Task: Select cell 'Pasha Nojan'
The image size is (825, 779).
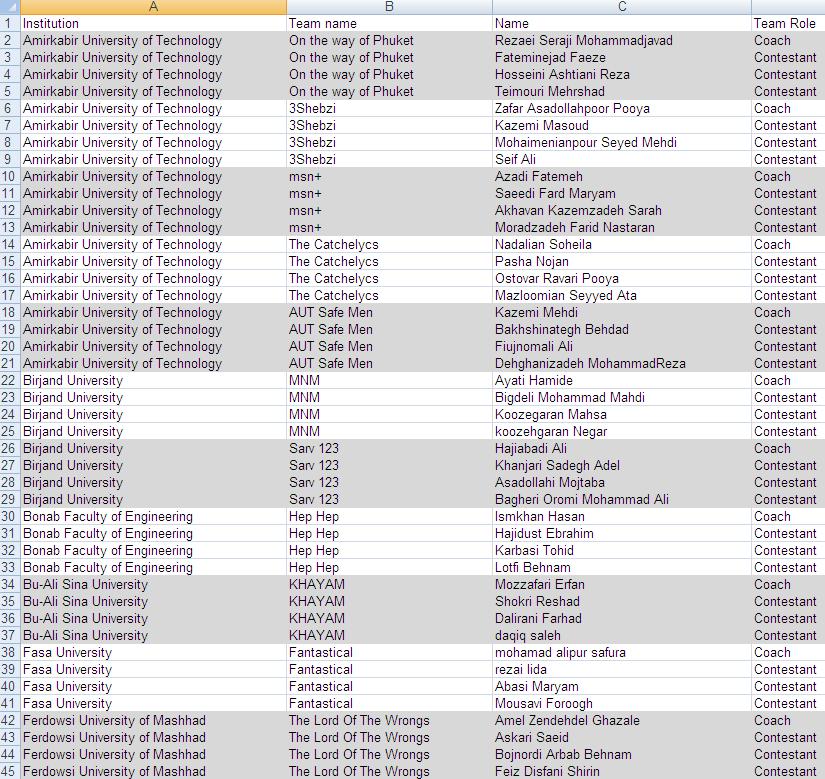Action: tap(622, 261)
